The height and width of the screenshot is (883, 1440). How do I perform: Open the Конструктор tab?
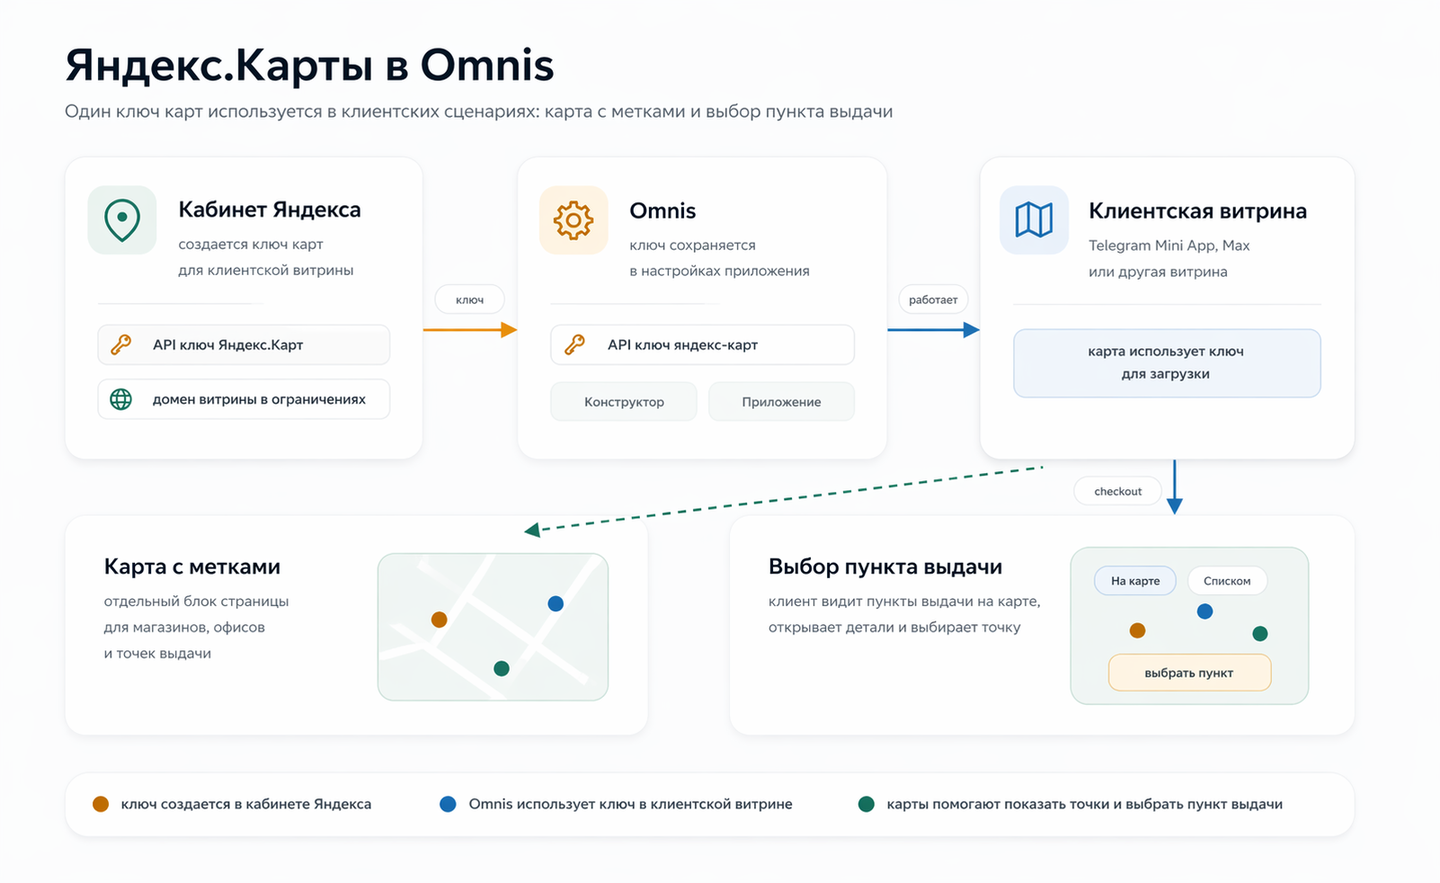(x=623, y=401)
